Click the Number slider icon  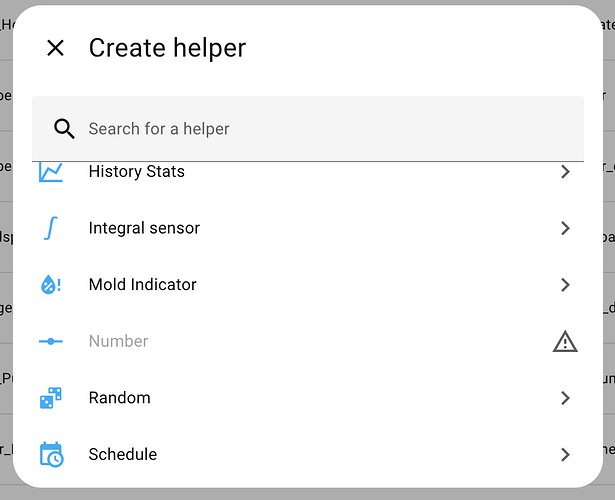(51, 341)
